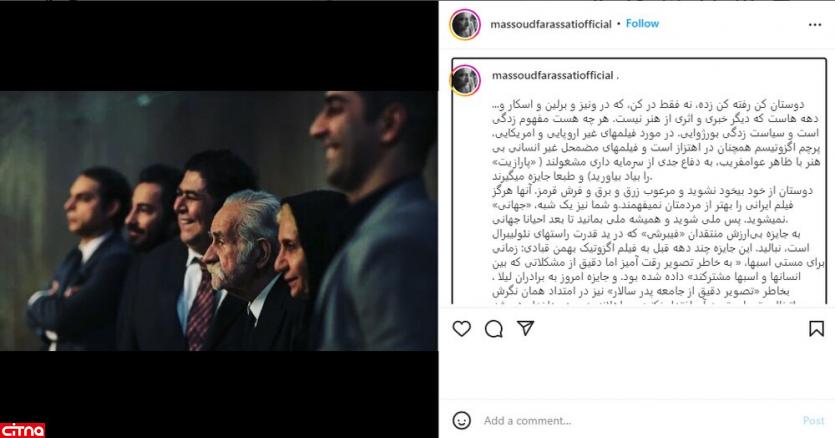Viewport: 835px width, 438px height.
Task: Like the post with the heart icon
Action: click(462, 329)
